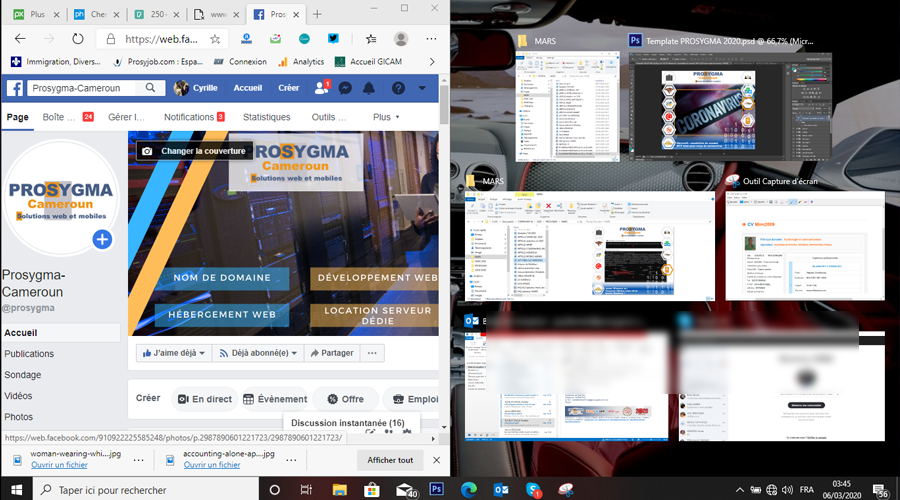Click the Facebook logo icon
This screenshot has height=500, width=900.
click(x=15, y=88)
